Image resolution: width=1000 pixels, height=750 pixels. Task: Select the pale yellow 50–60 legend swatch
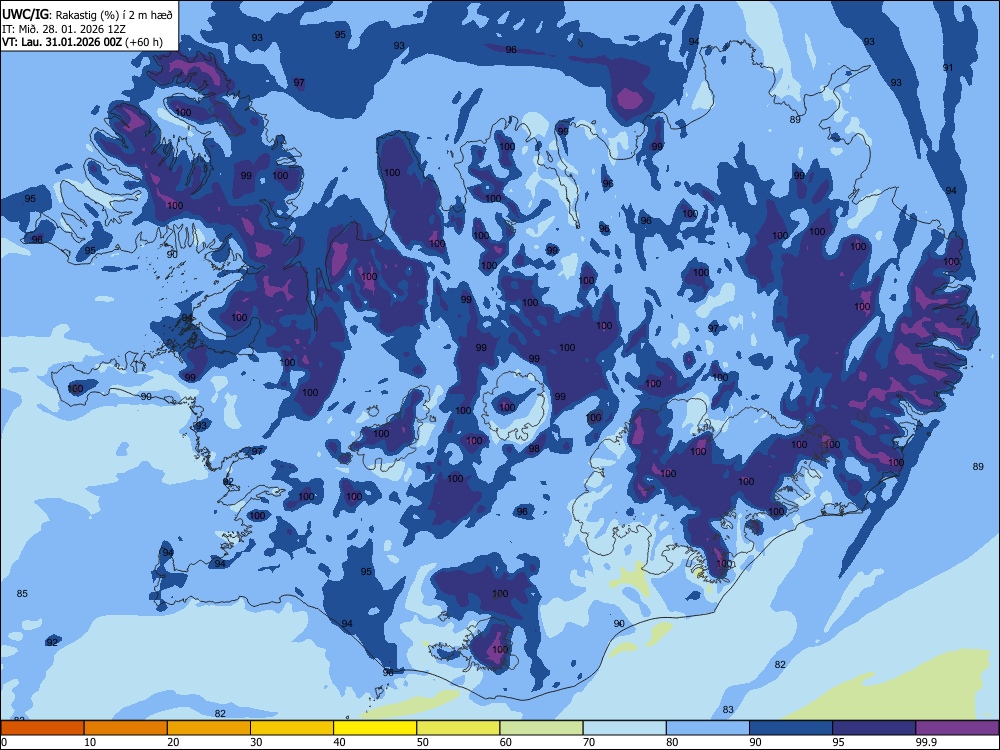458,728
